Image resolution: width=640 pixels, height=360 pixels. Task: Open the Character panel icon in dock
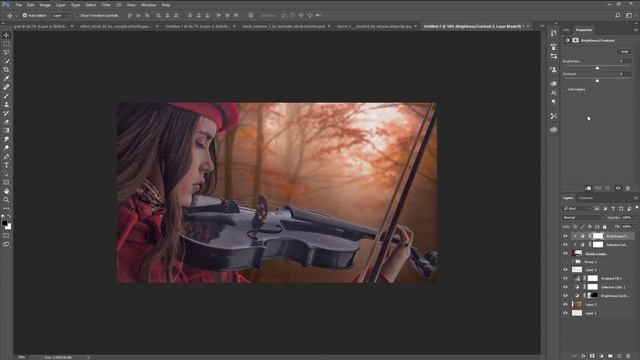pos(553,93)
